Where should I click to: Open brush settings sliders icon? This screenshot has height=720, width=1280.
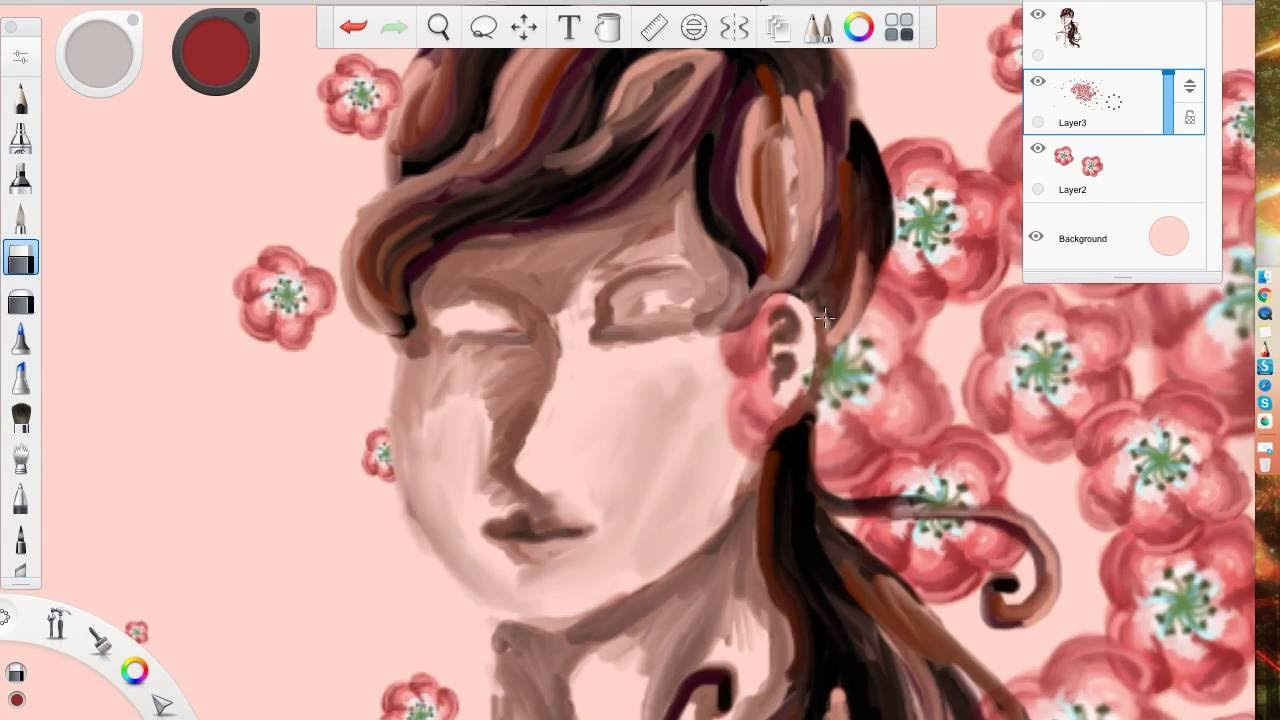point(21,57)
